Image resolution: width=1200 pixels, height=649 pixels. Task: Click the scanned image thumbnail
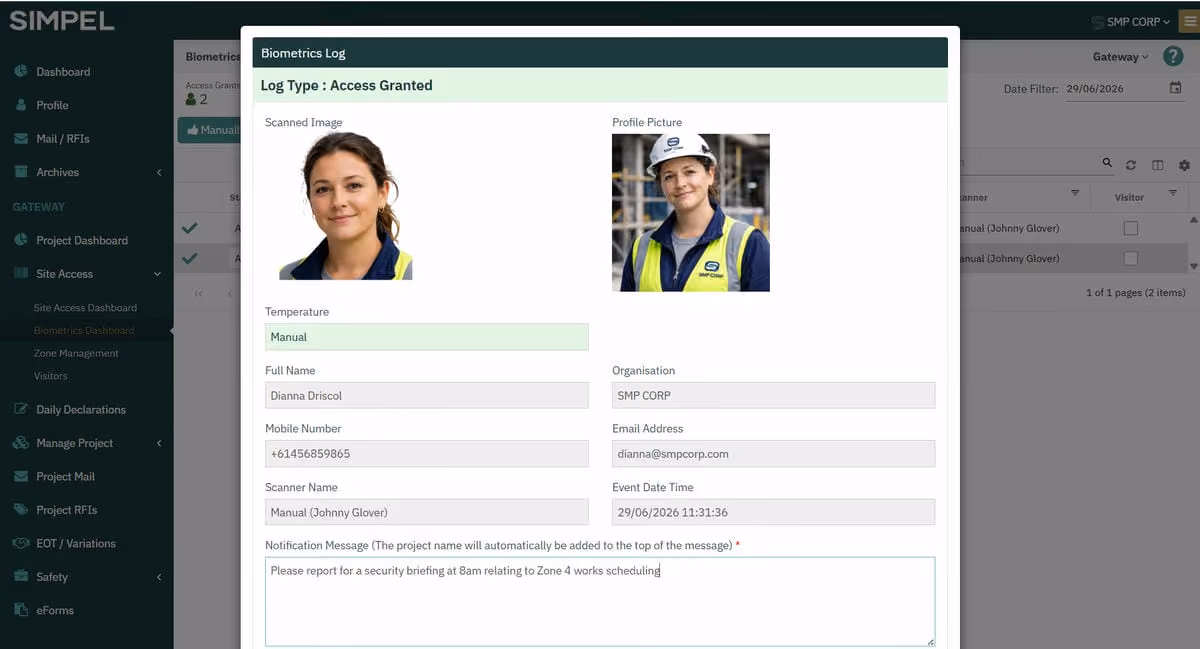point(346,206)
